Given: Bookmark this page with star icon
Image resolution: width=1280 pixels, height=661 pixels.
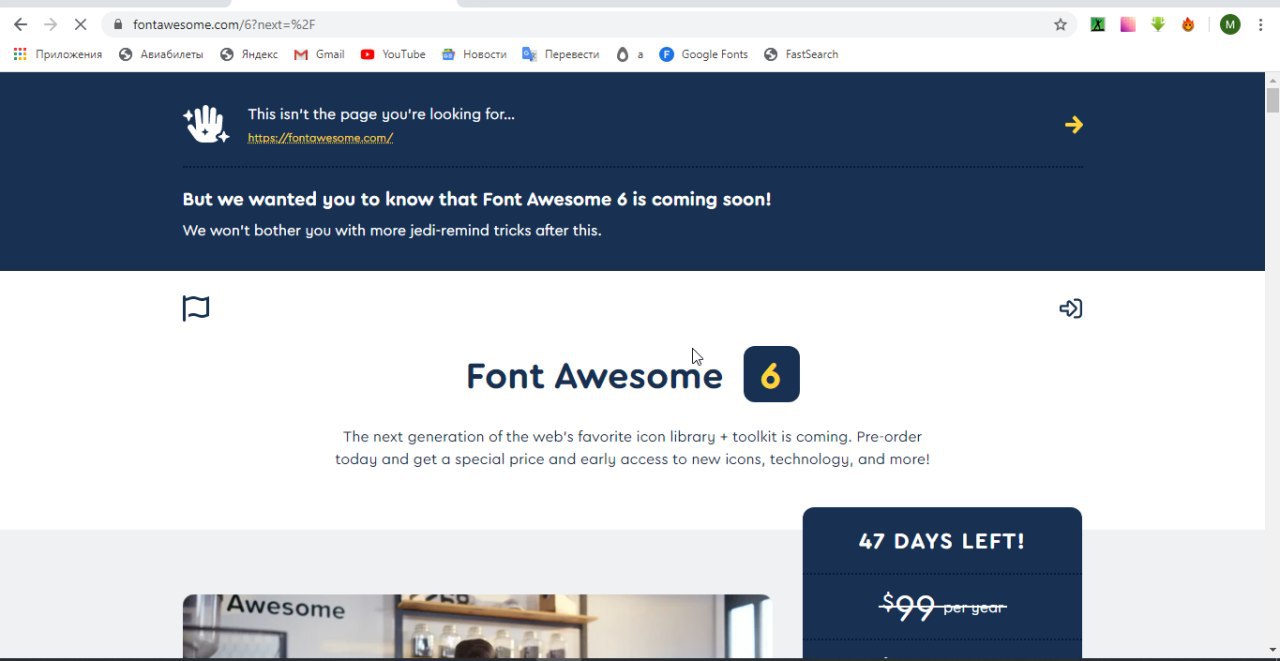Looking at the screenshot, I should point(1061,24).
